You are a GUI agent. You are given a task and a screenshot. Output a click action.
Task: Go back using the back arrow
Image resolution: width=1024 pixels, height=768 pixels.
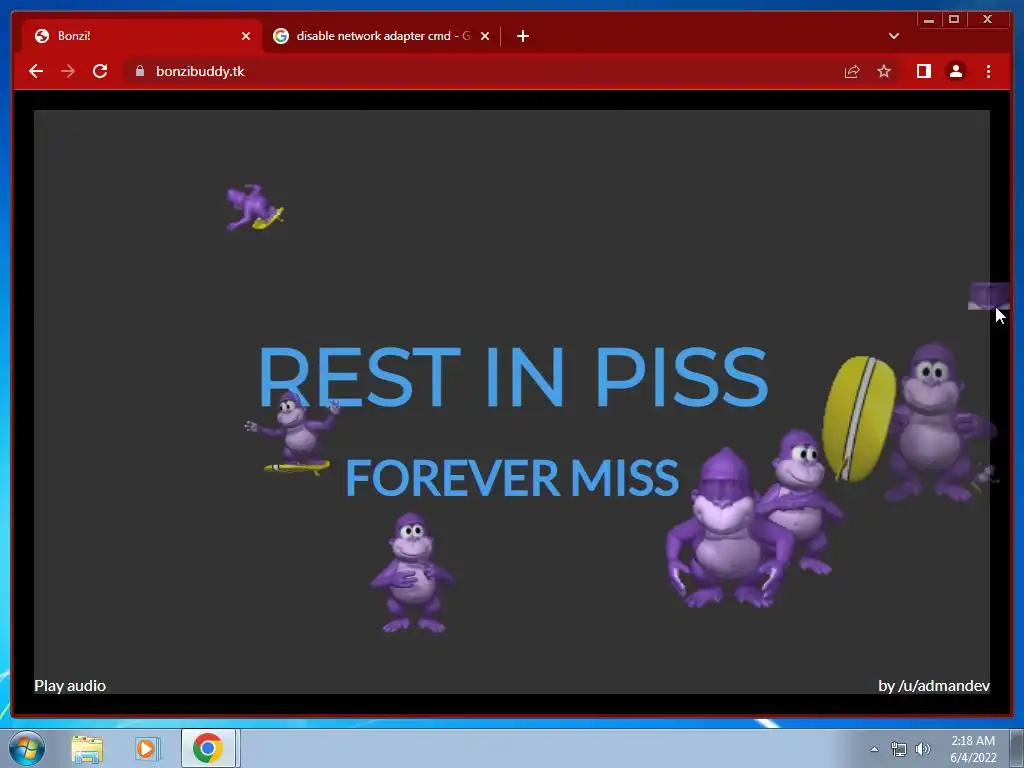tap(36, 71)
